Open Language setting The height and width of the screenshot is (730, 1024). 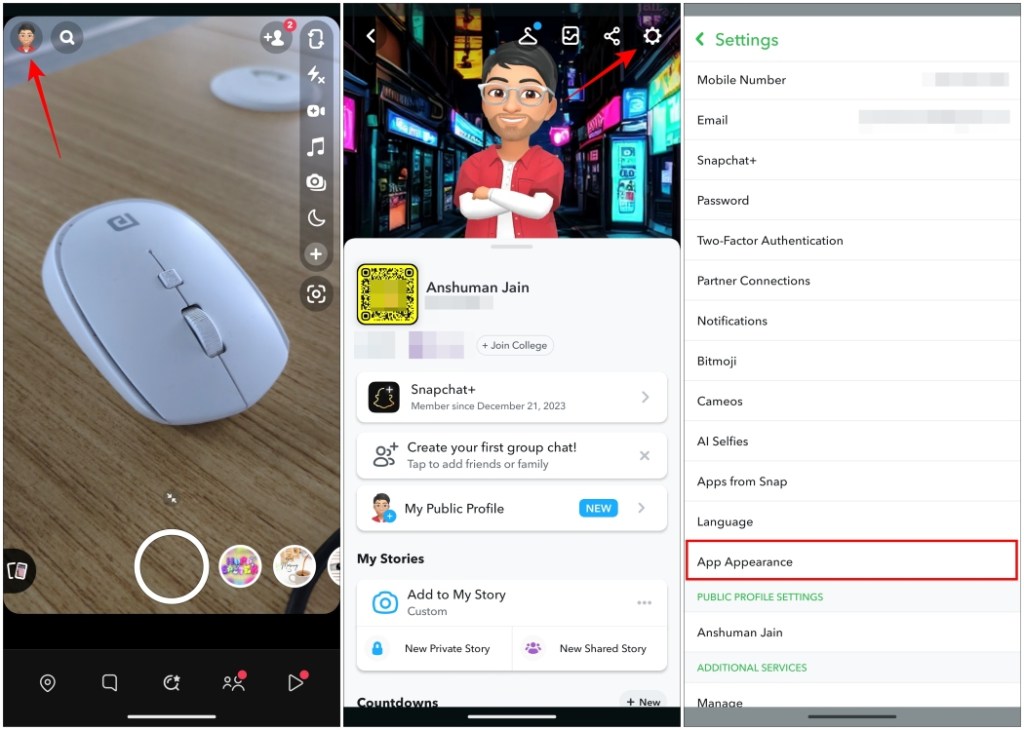852,522
